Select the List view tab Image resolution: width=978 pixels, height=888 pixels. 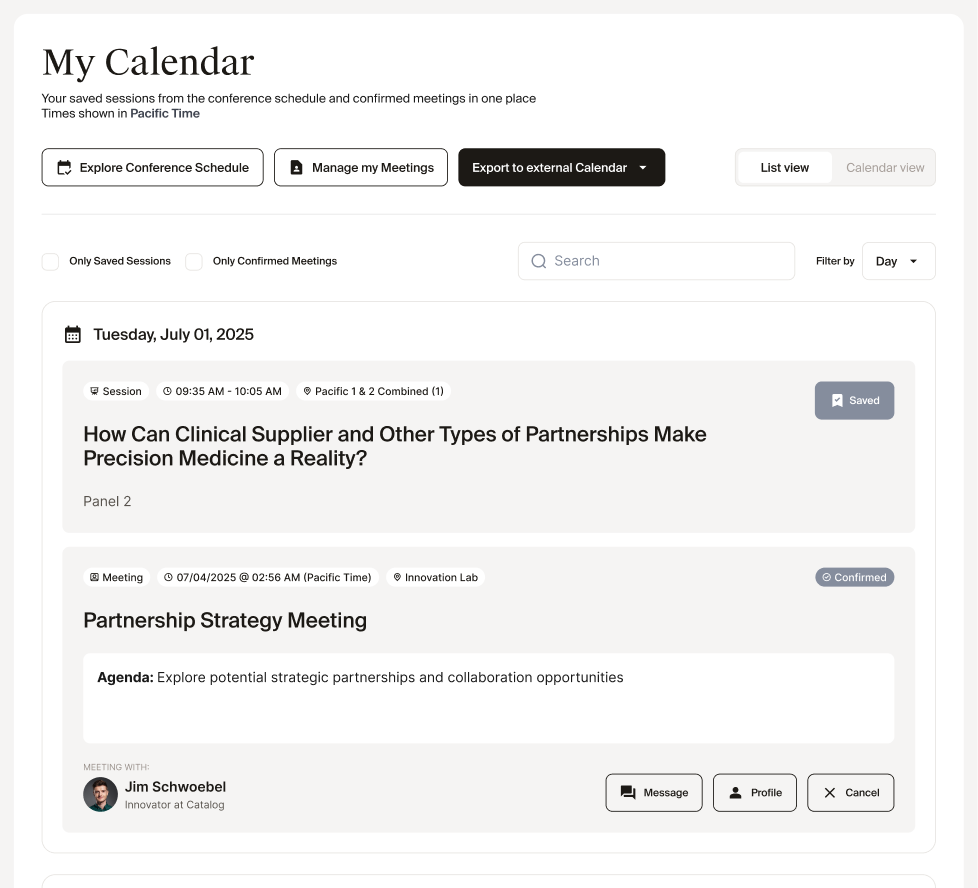[784, 167]
